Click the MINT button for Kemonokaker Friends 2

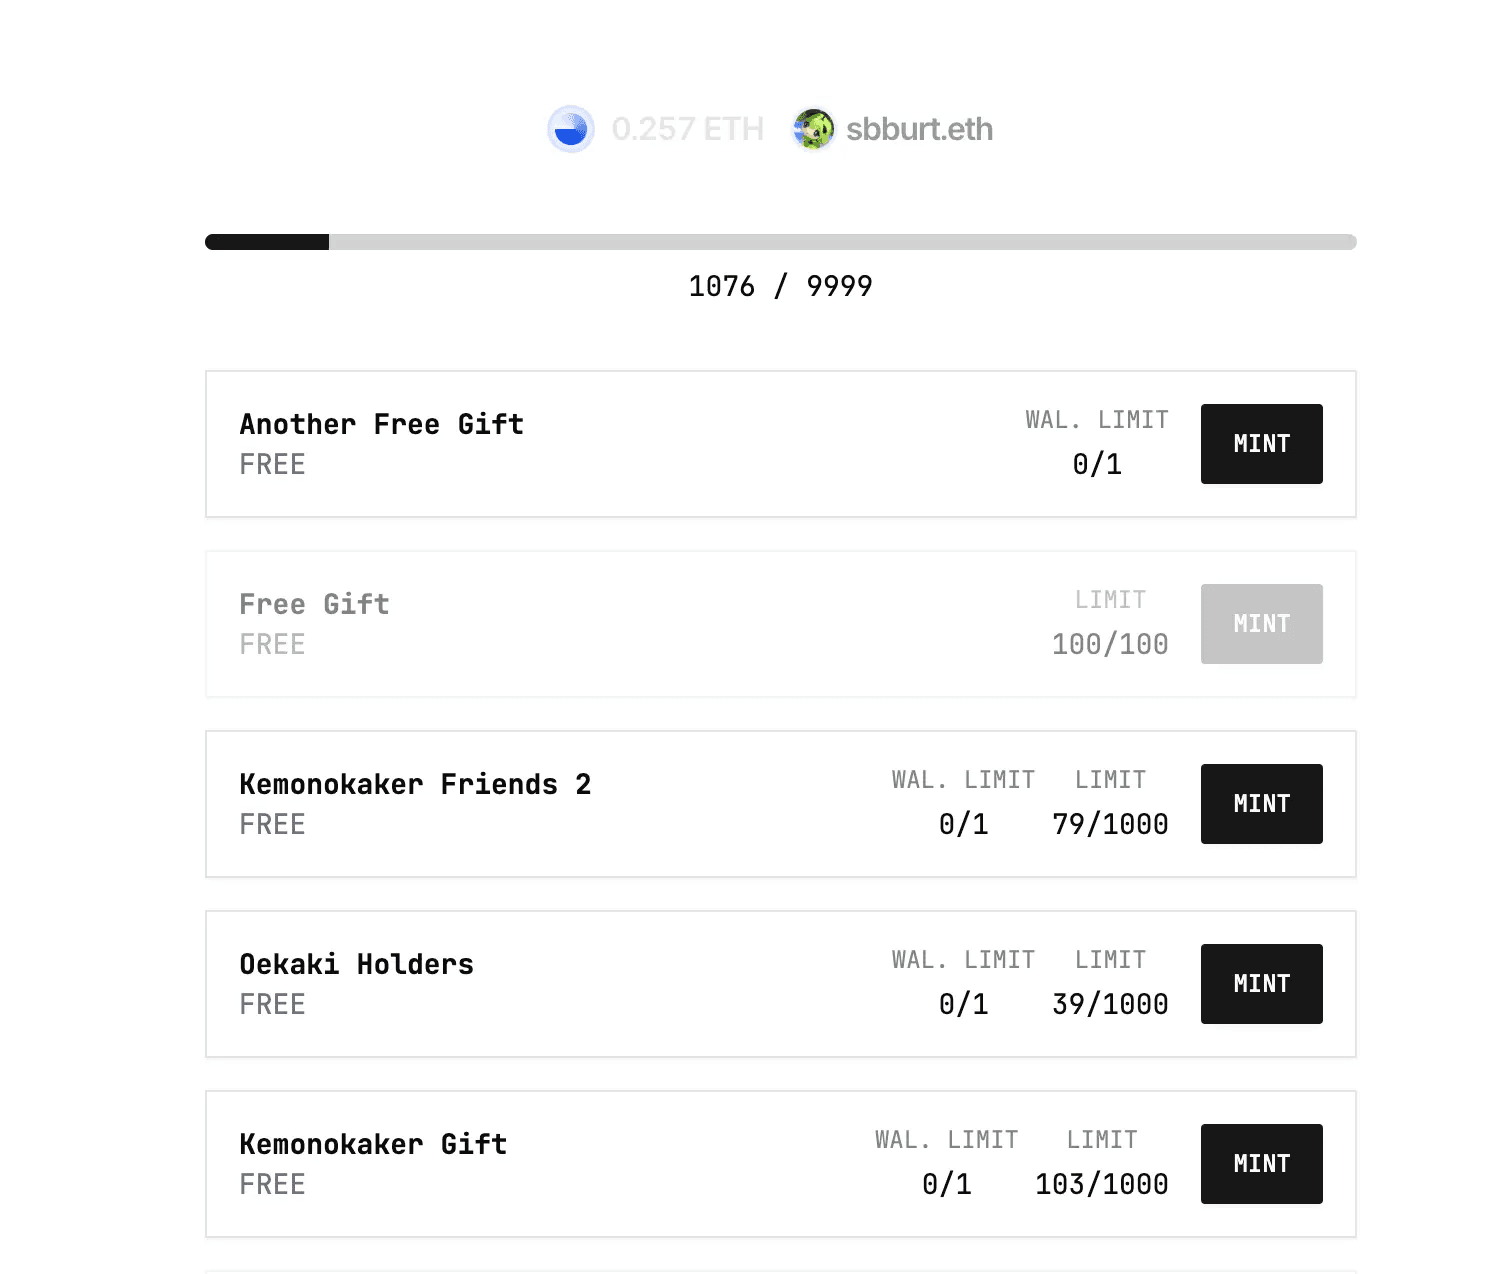1260,803
